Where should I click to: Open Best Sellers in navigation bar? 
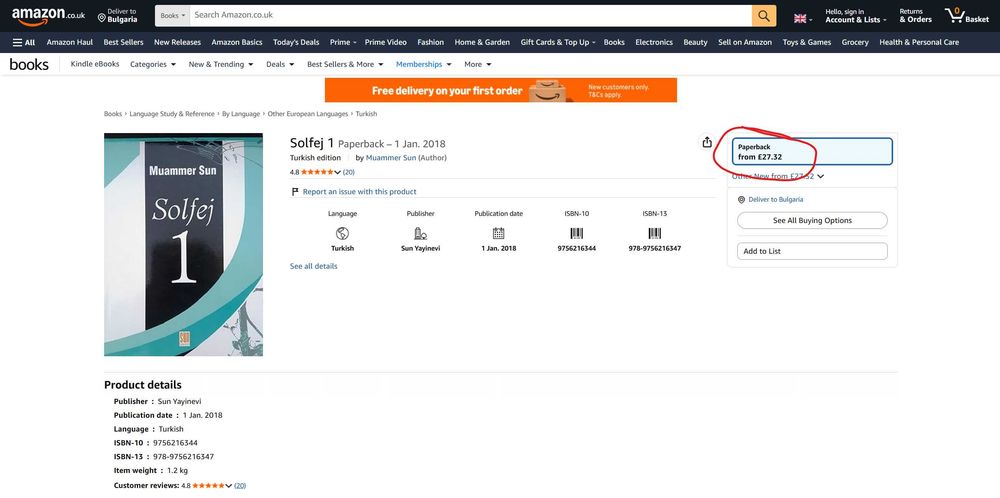coord(123,42)
